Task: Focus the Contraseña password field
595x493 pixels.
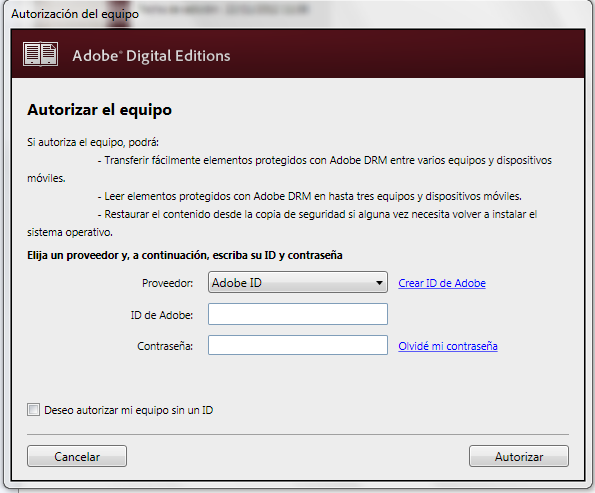Action: click(298, 345)
